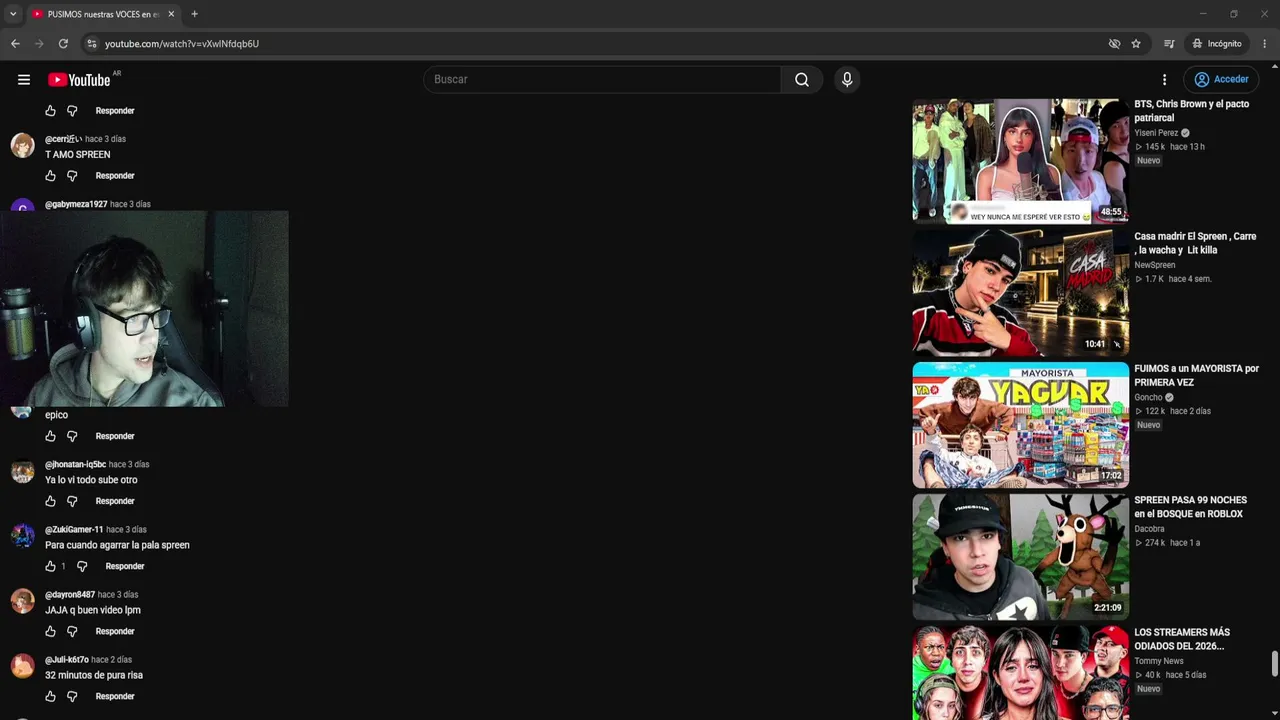
Task: Click the Incógnito profile indicator
Action: pyautogui.click(x=1217, y=44)
